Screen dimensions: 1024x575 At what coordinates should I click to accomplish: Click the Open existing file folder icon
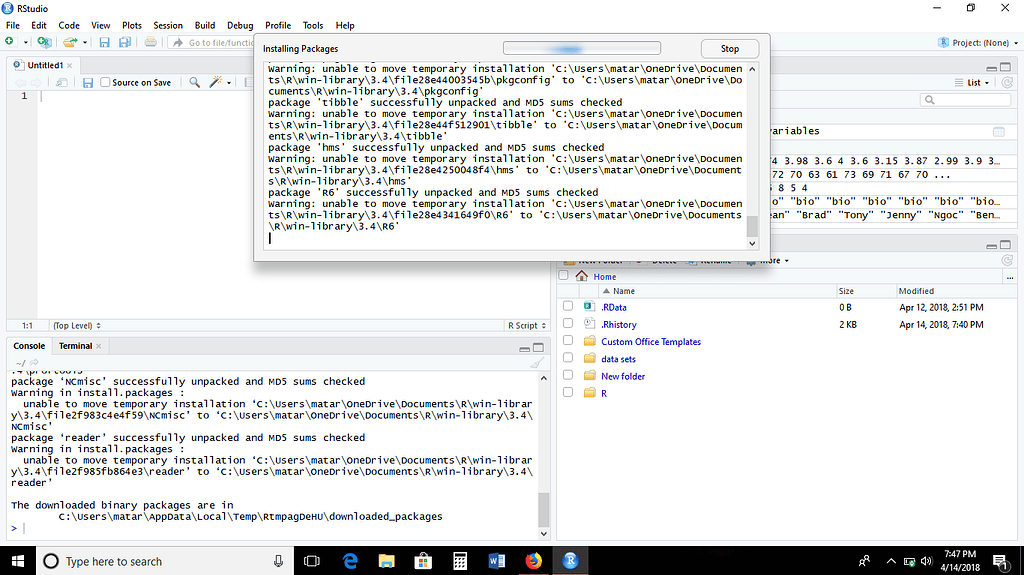click(70, 42)
